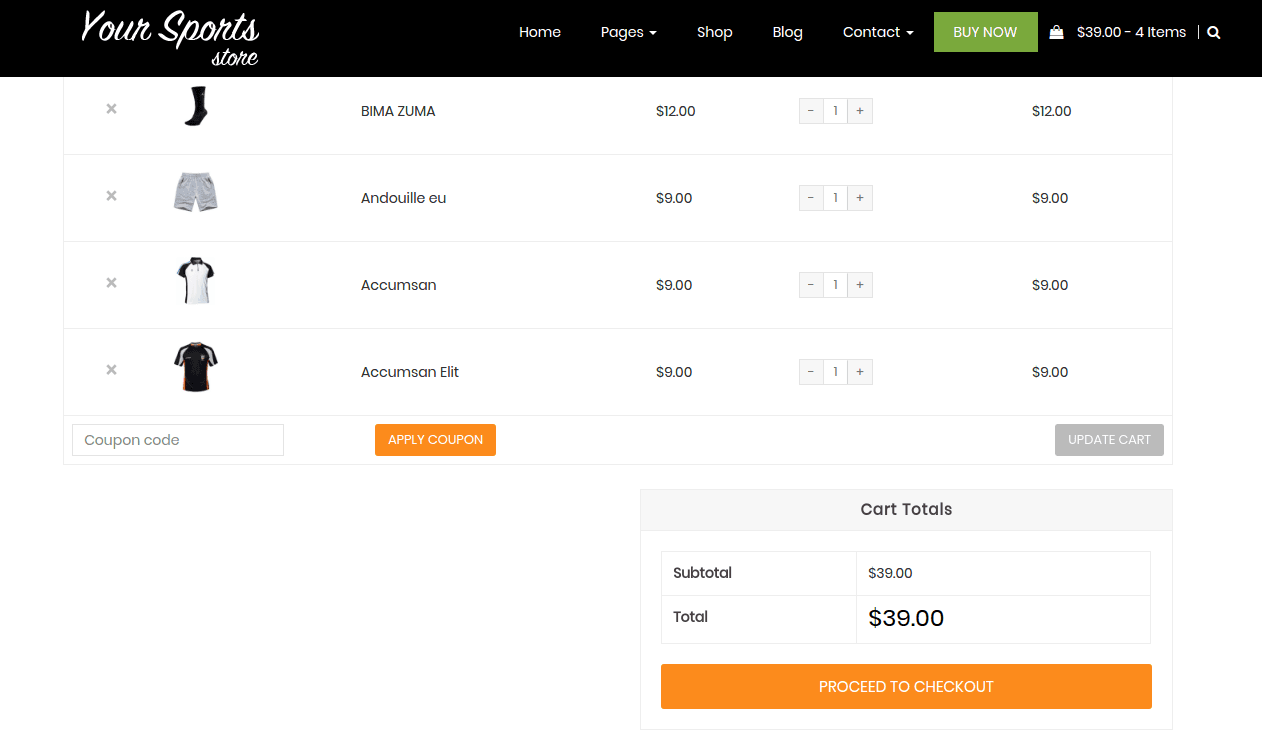1262x749 pixels.
Task: Open the search icon in header
Action: pyautogui.click(x=1214, y=32)
